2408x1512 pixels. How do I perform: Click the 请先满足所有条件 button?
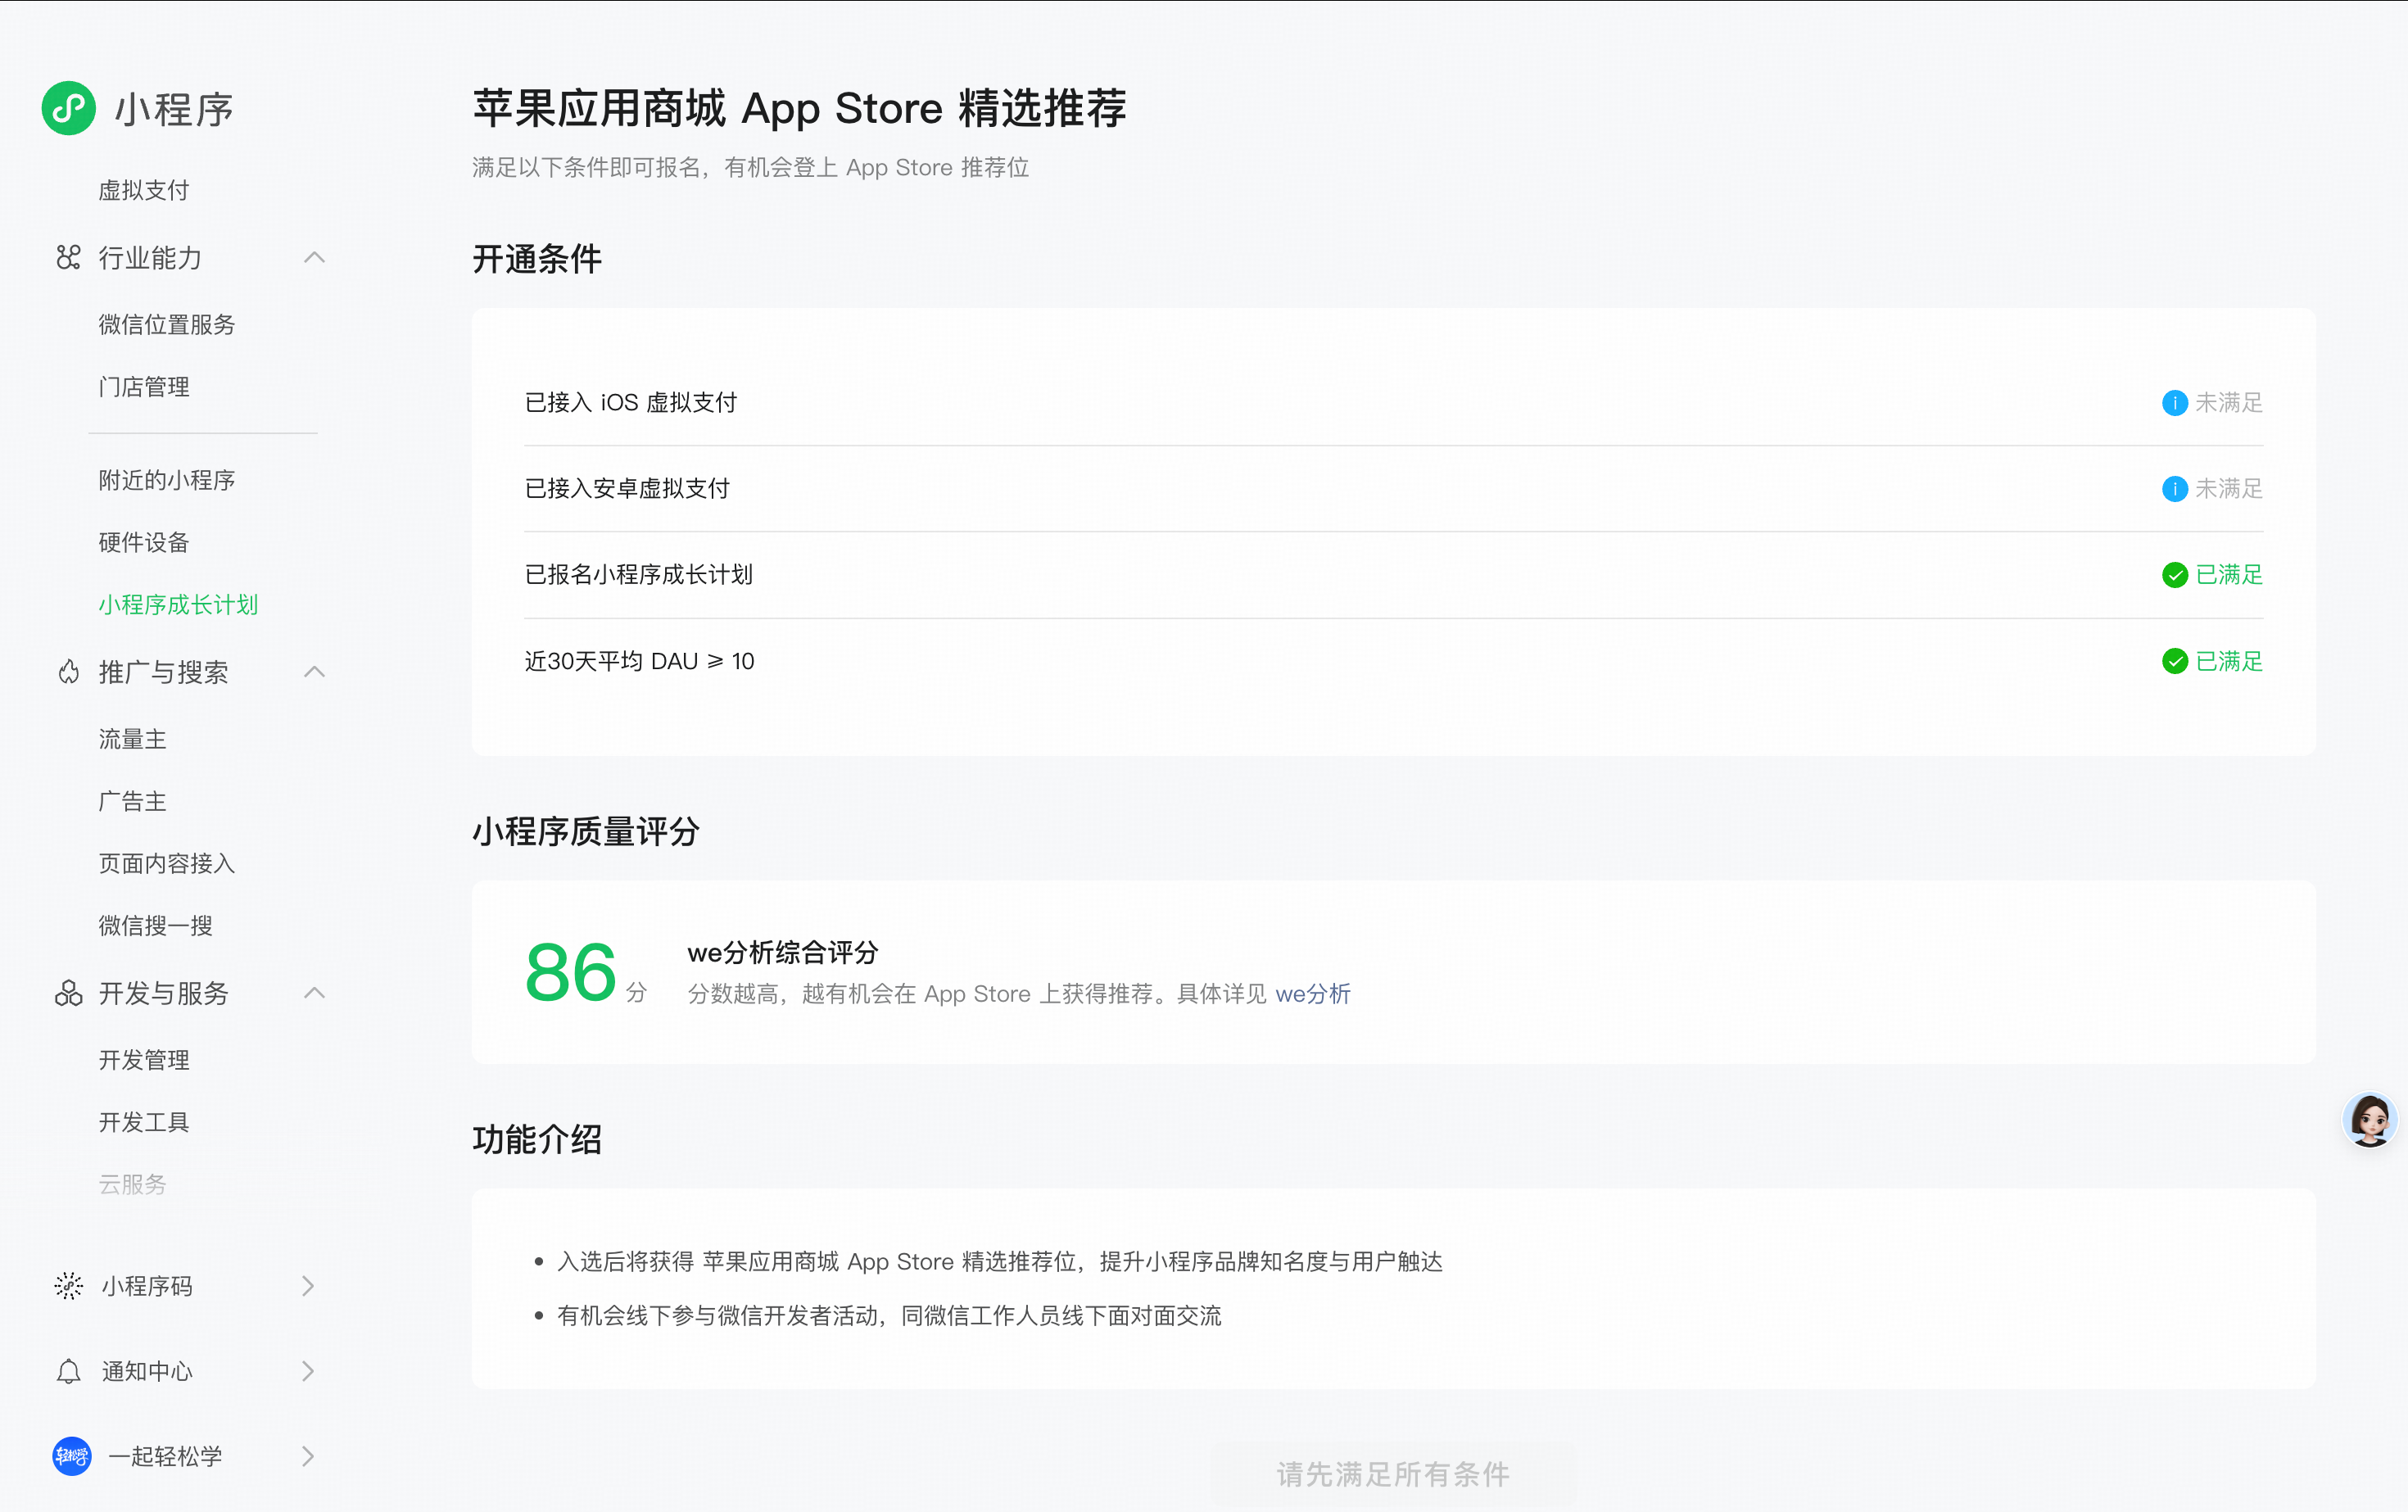tap(1393, 1474)
